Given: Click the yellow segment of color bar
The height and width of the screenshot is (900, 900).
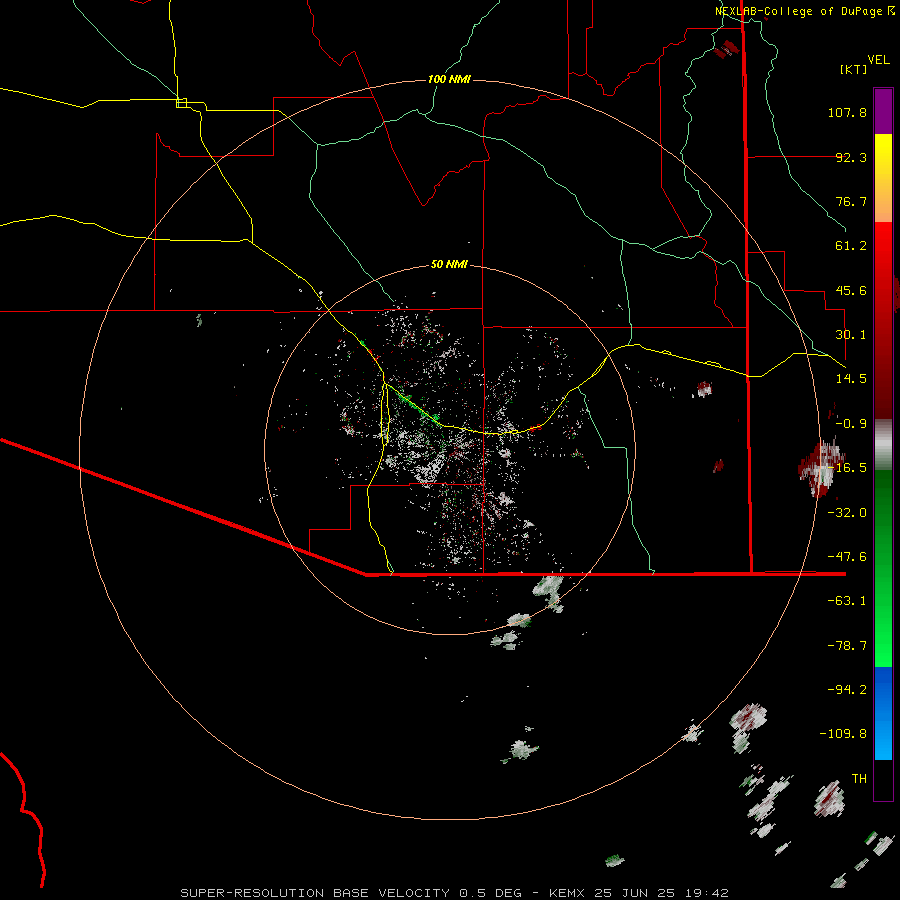Looking at the screenshot, I should 883,177.
